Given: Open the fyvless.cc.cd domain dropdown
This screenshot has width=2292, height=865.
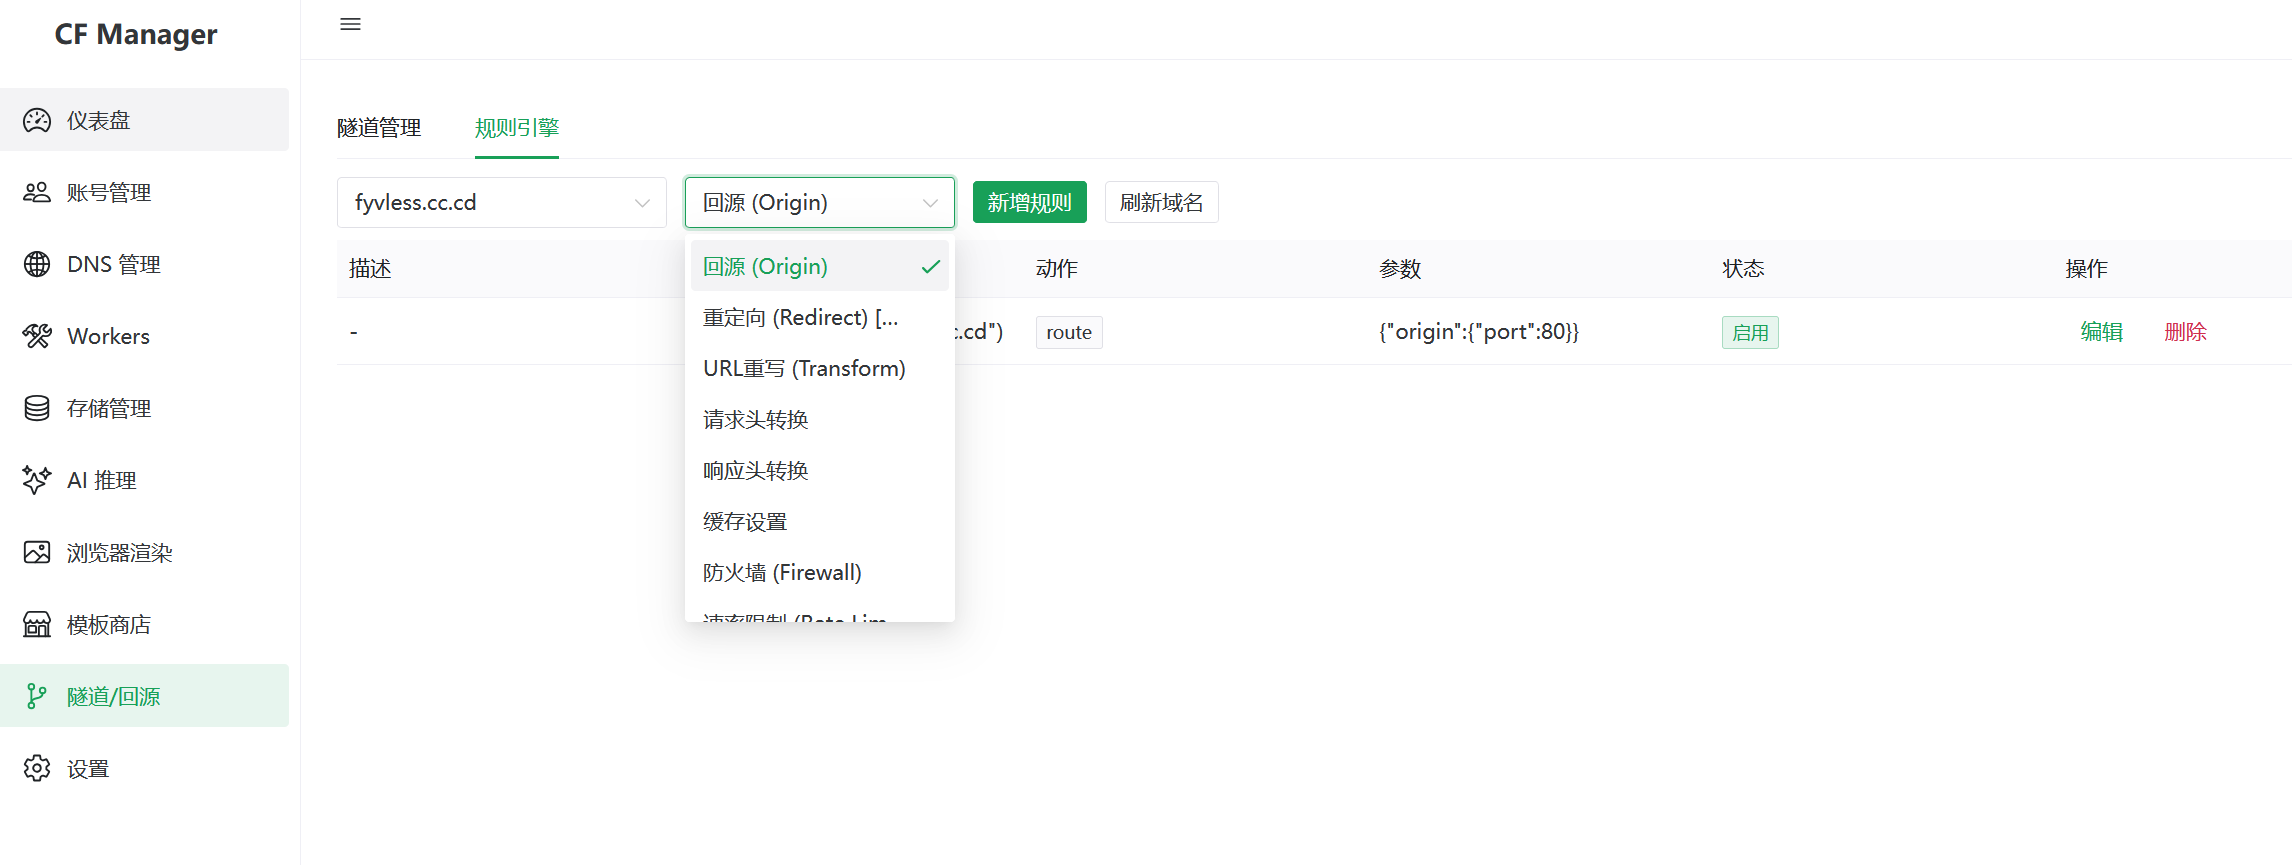Looking at the screenshot, I should (x=502, y=202).
